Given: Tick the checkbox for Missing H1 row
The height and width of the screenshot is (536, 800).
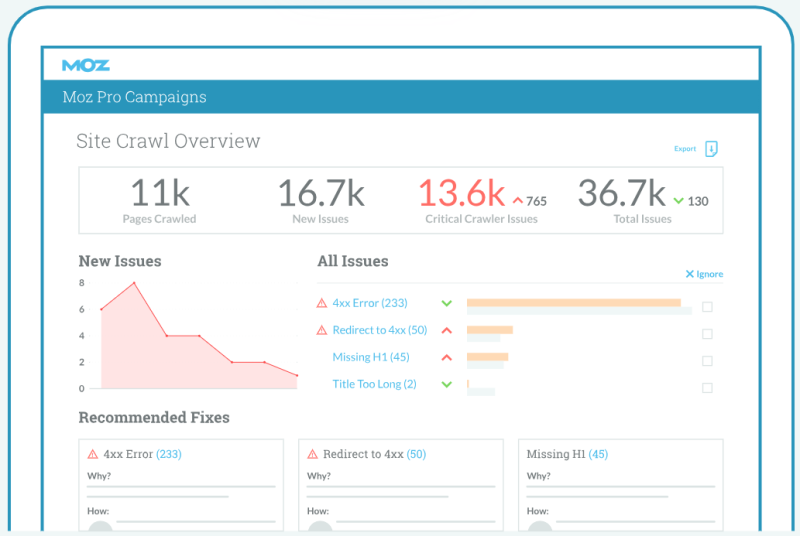Looking at the screenshot, I should 707,361.
